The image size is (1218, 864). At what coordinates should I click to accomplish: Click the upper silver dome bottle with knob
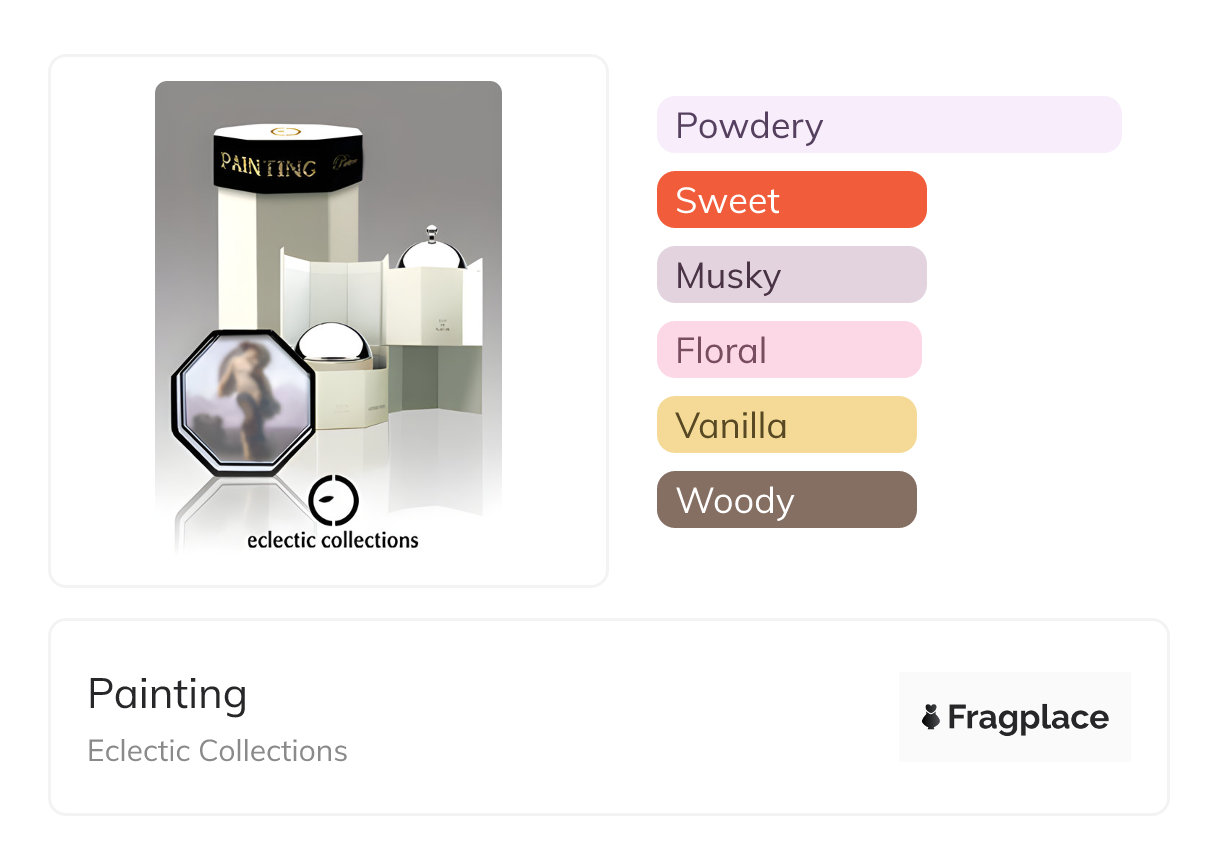tap(431, 250)
